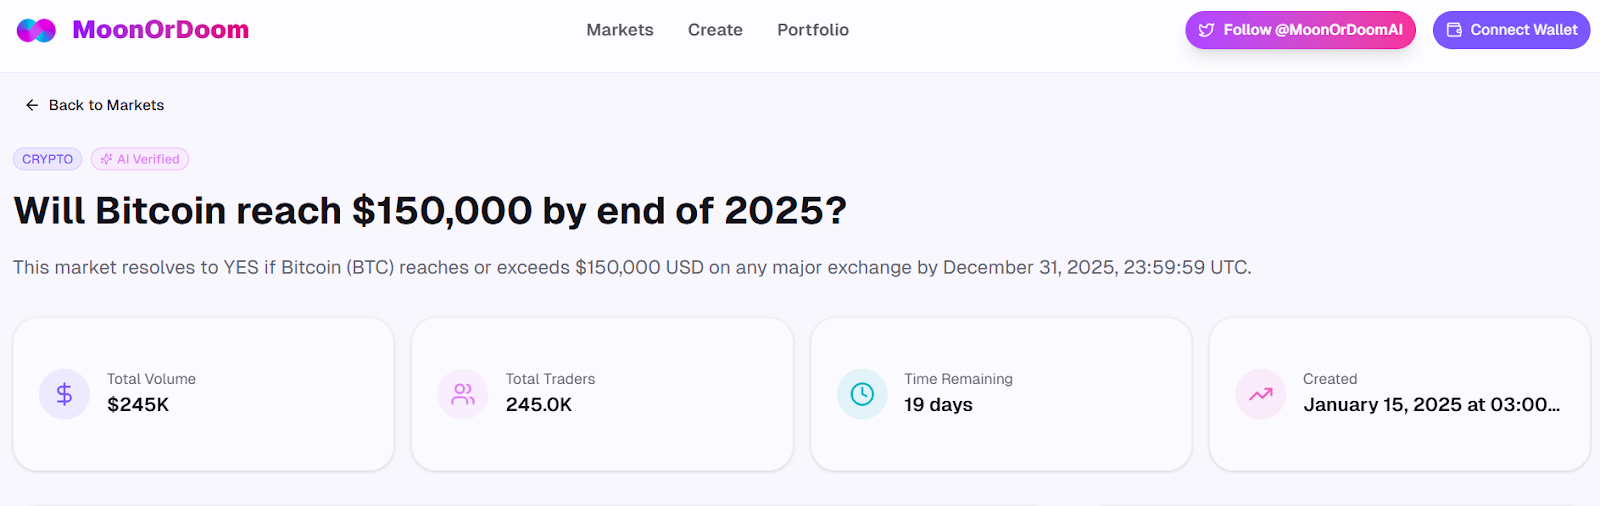Click the AI Verified badge label
Screen dimensions: 1600x506
(148, 159)
